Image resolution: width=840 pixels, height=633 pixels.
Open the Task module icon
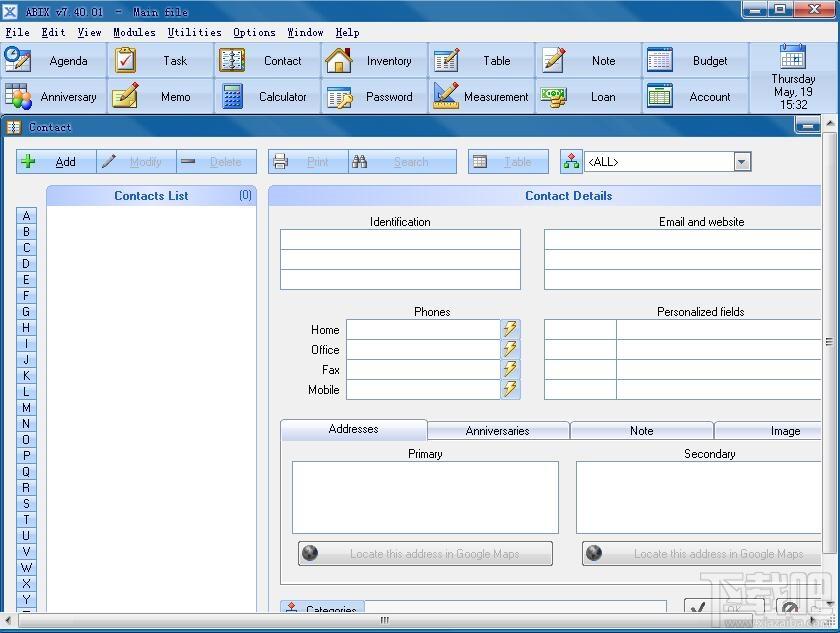point(125,61)
